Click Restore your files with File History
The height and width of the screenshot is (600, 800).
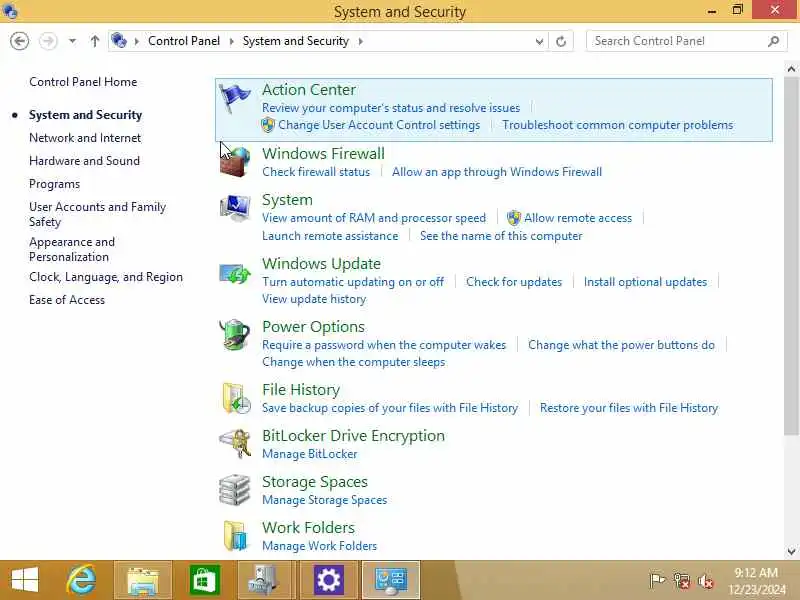[629, 408]
